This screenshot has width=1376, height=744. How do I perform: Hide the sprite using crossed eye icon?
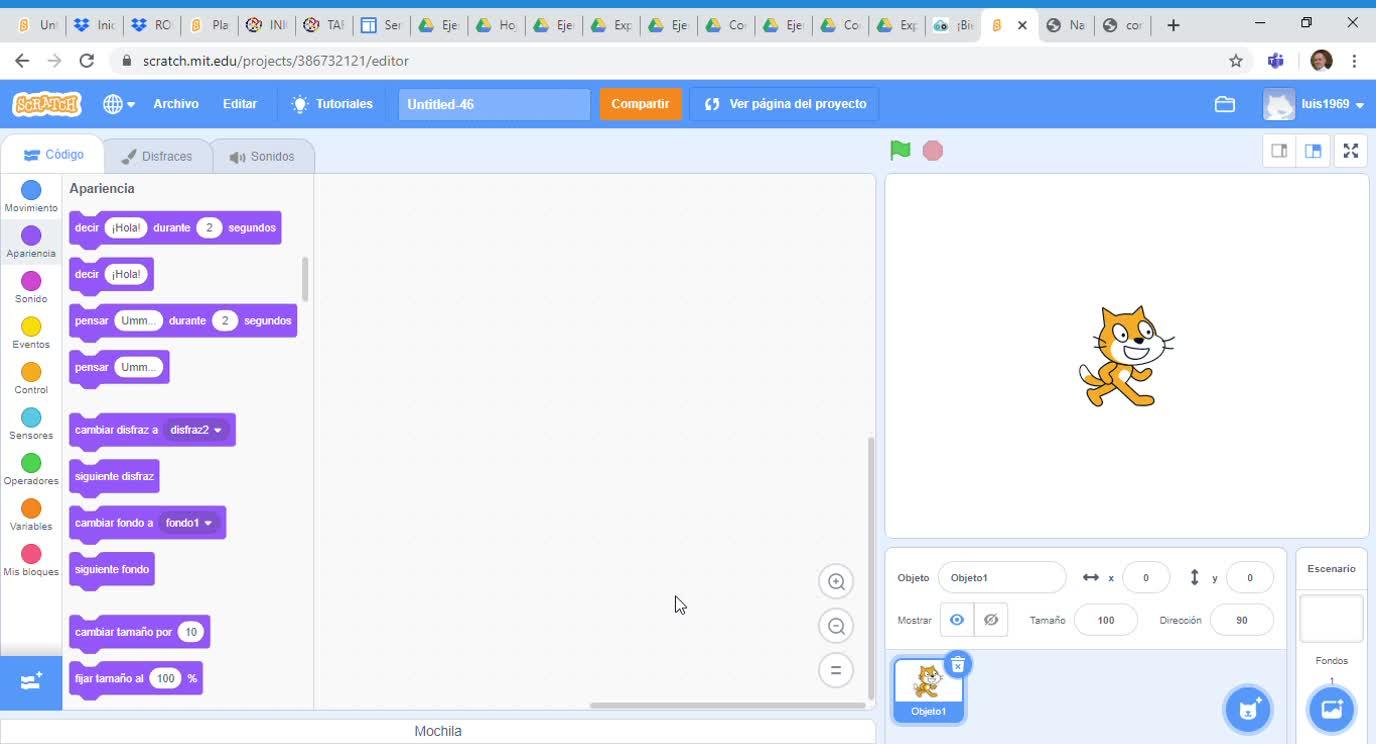991,620
